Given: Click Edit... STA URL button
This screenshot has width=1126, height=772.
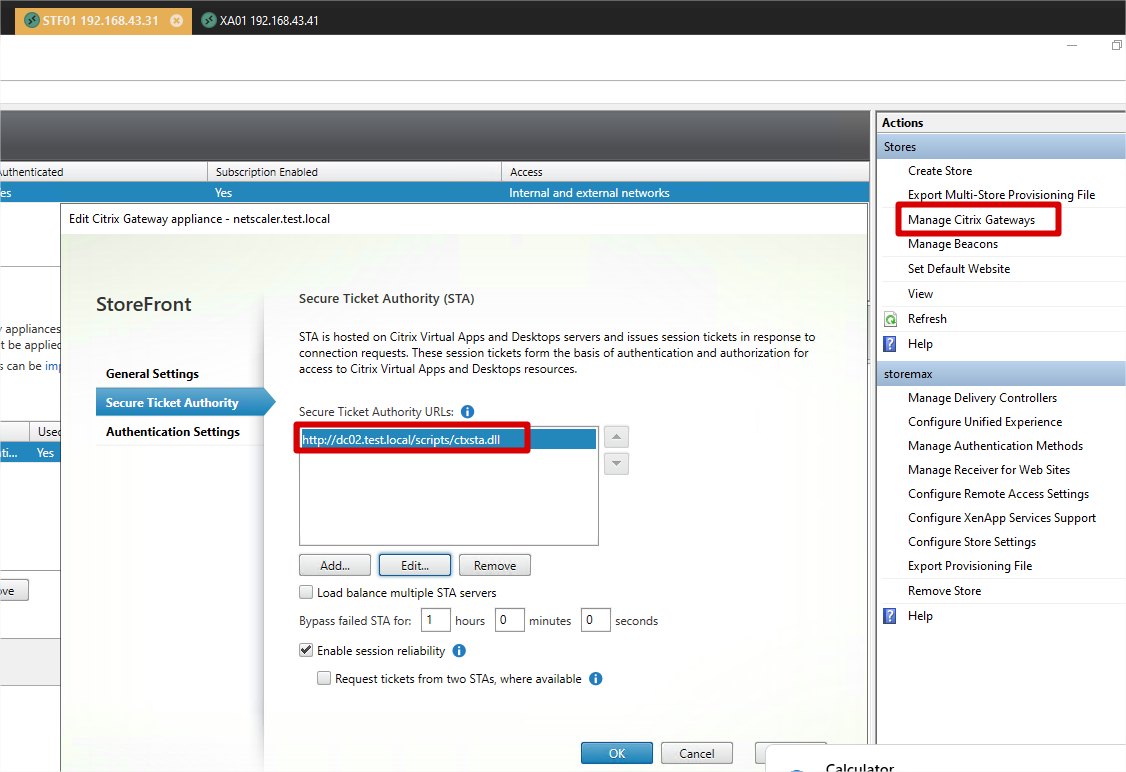Looking at the screenshot, I should (x=415, y=565).
